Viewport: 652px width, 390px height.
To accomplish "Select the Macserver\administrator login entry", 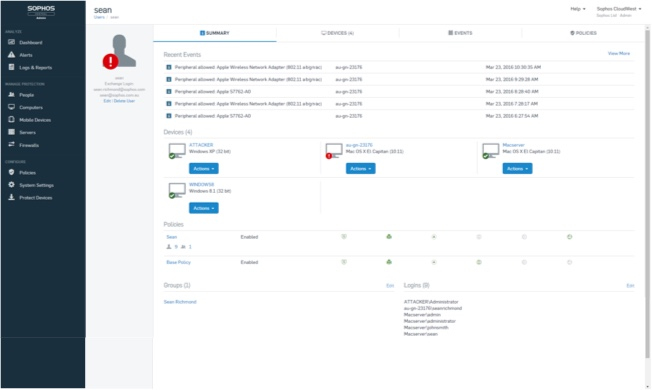I will pos(430,321).
